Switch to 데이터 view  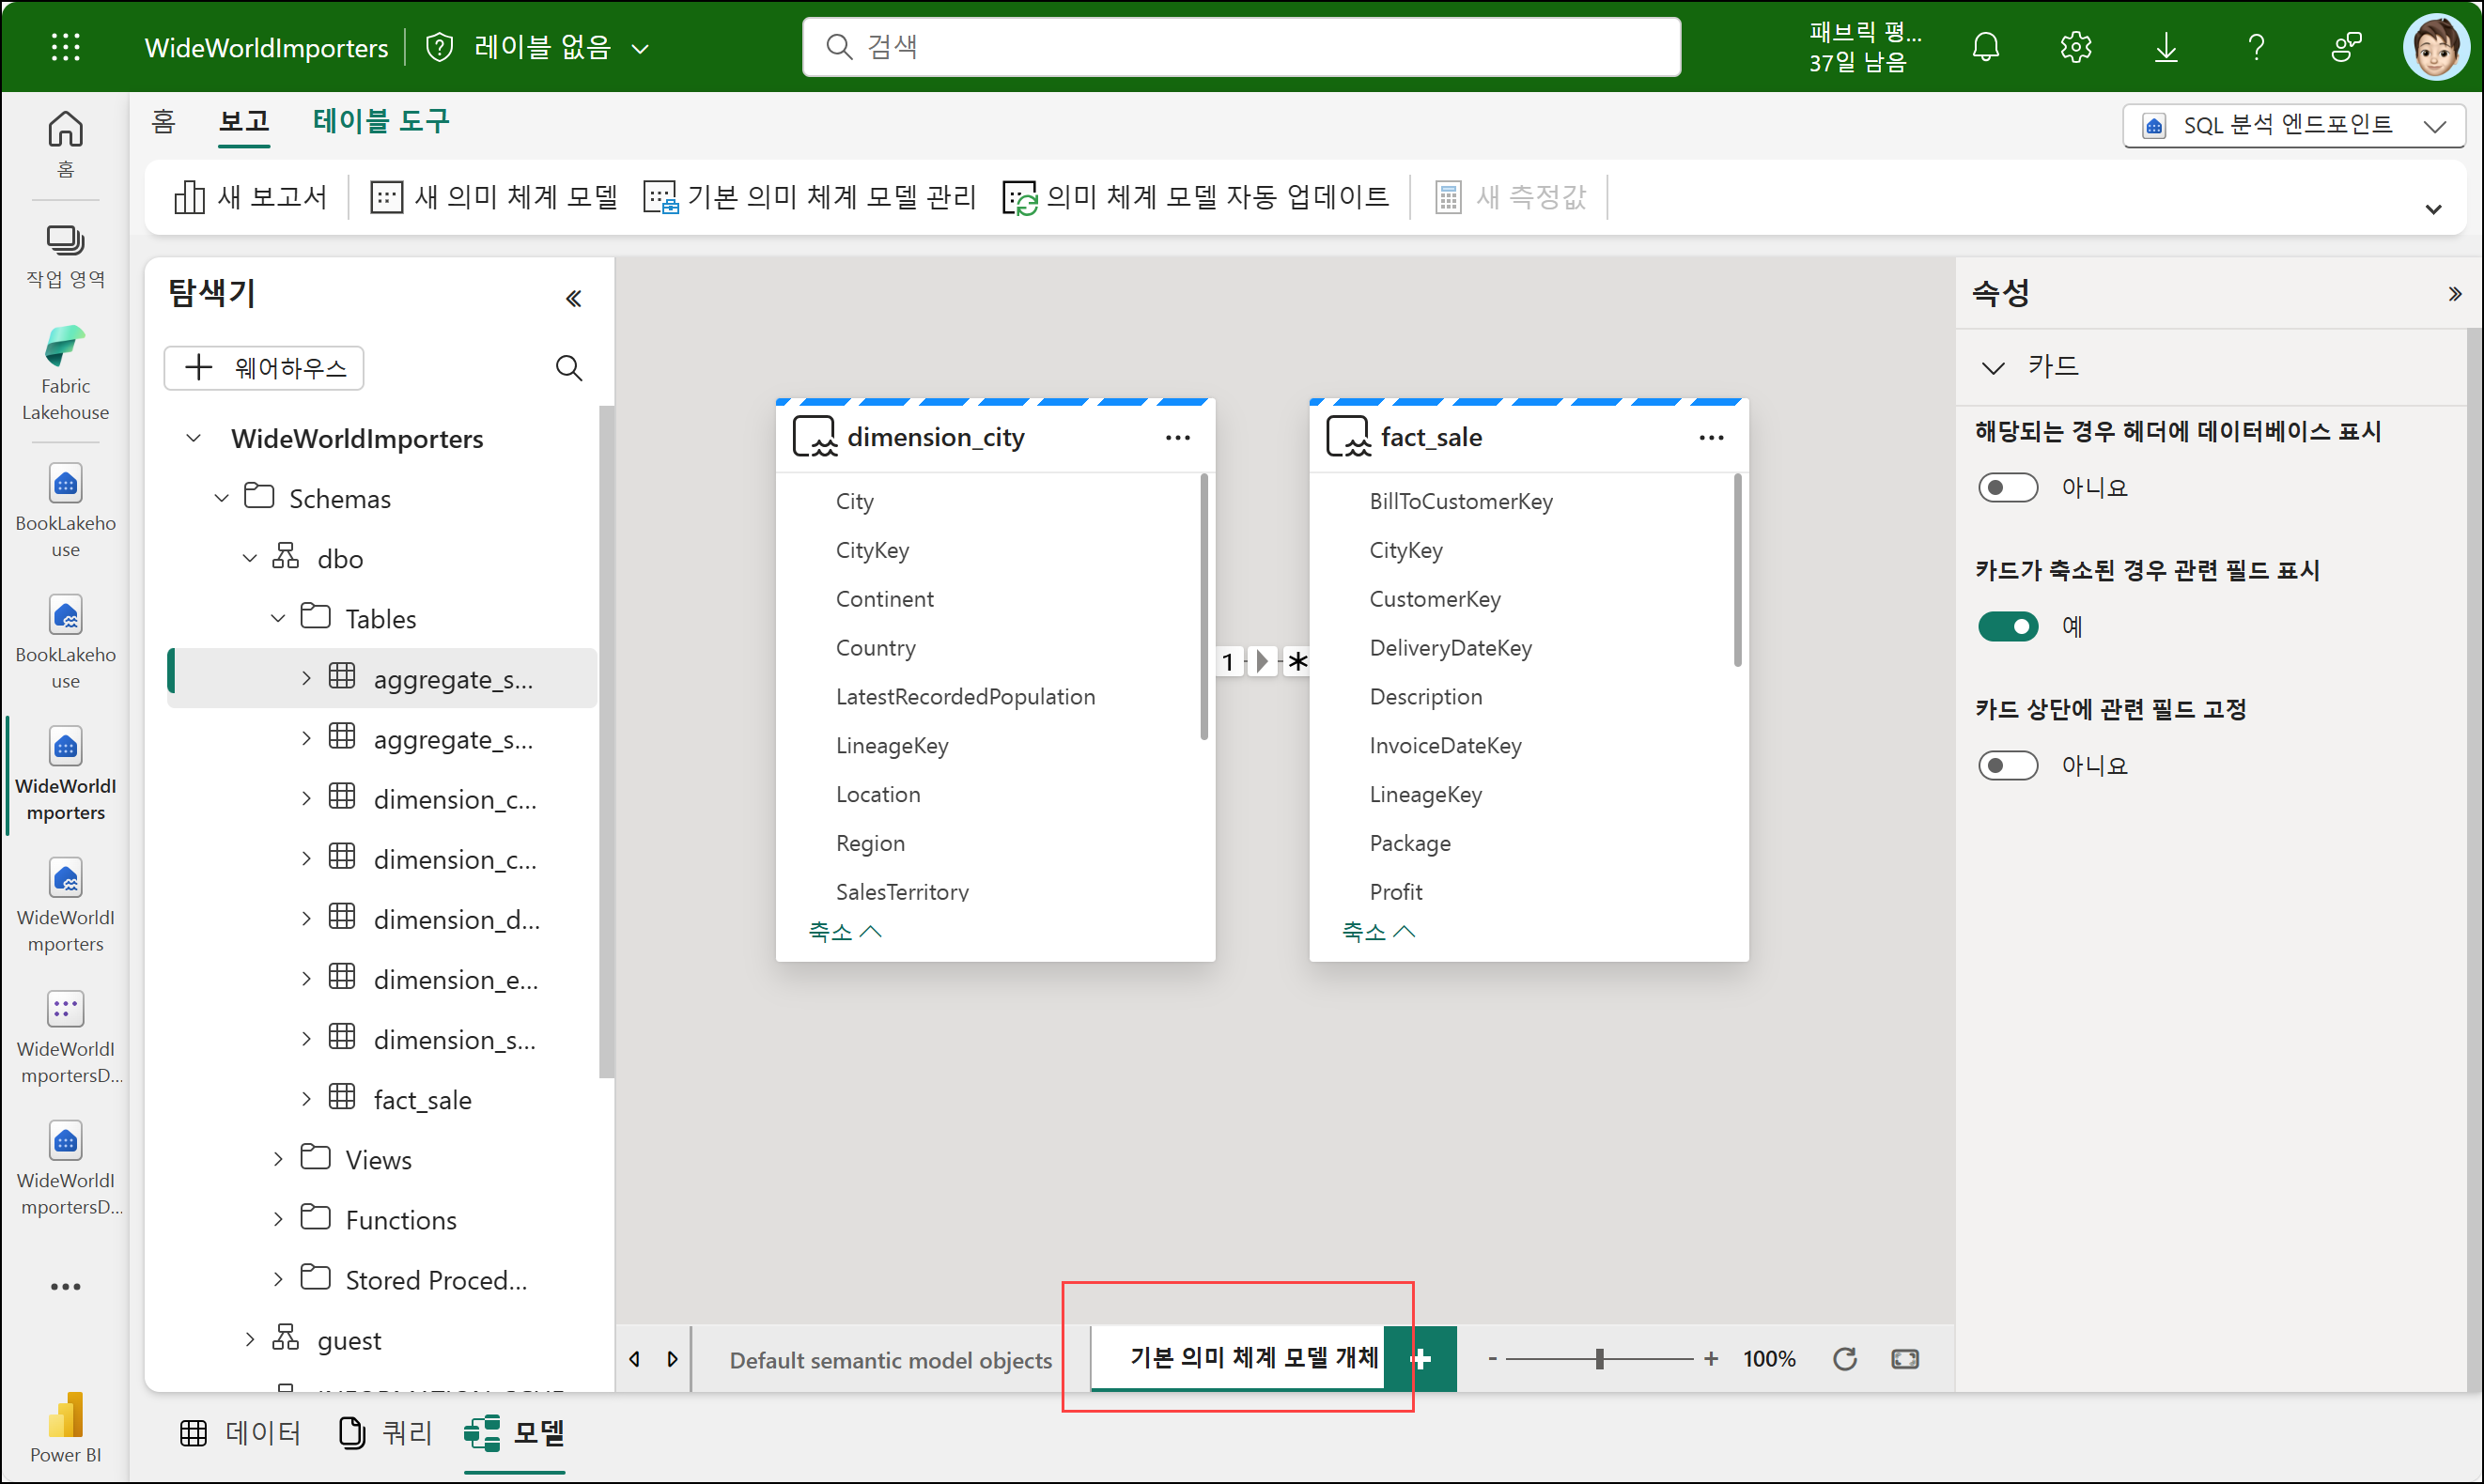pos(240,1433)
